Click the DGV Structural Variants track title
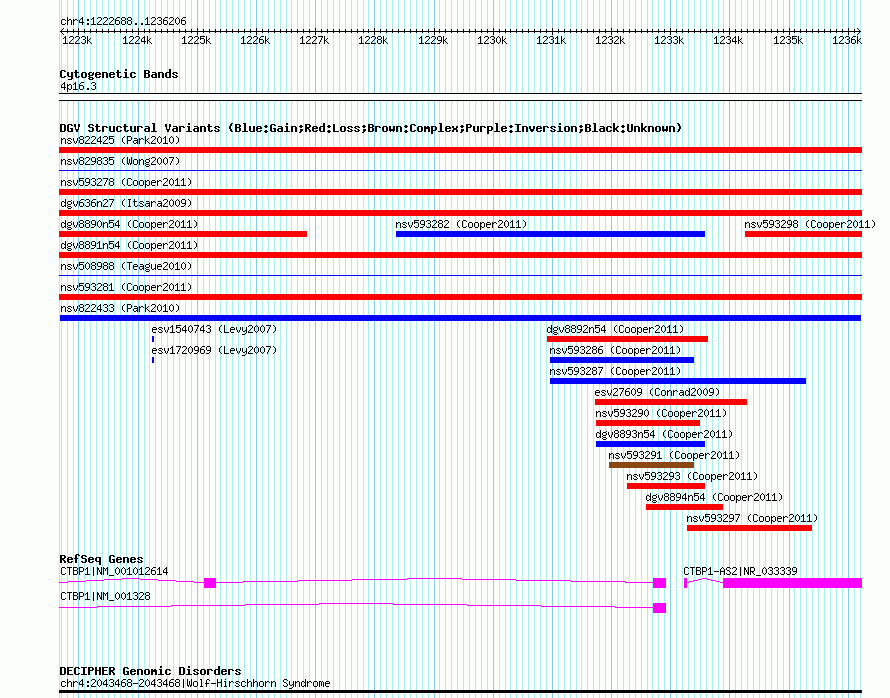 [x=371, y=128]
